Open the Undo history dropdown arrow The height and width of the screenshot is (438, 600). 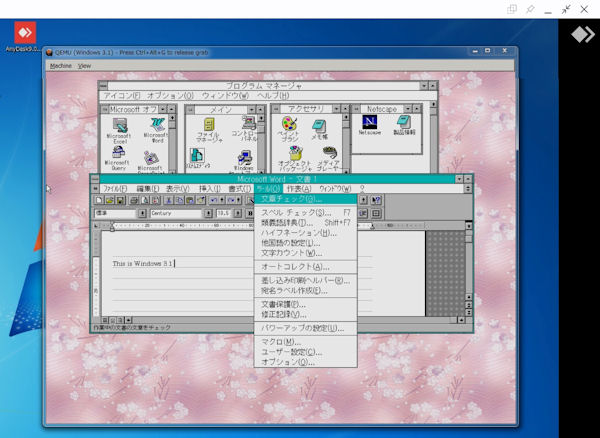(222, 200)
